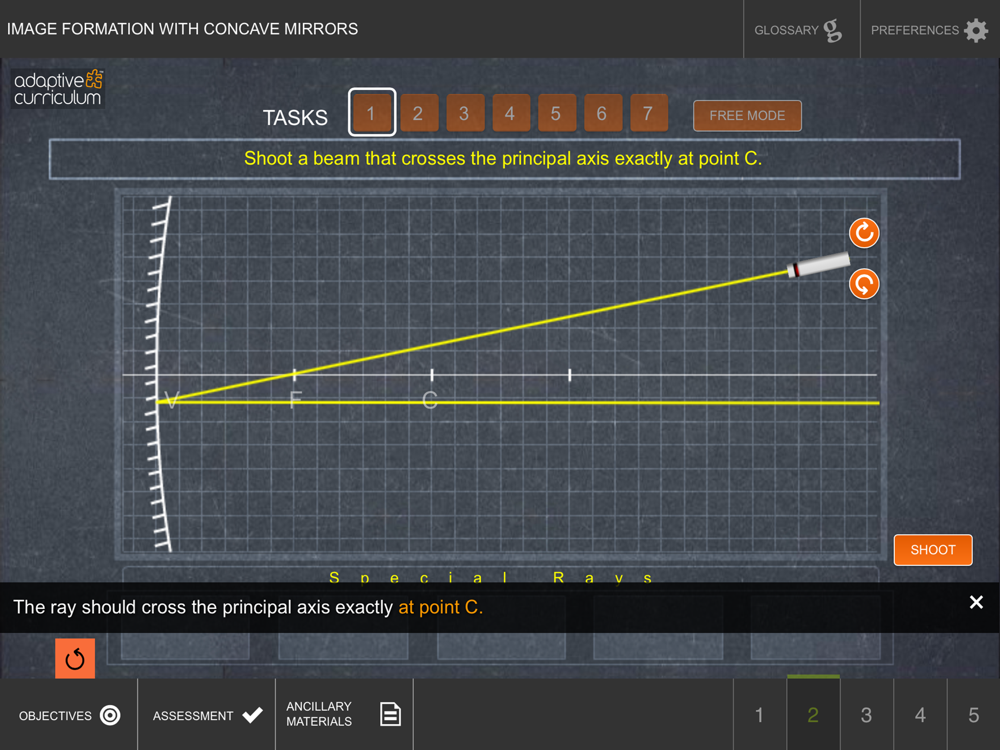Select task 7
The width and height of the screenshot is (1000, 750).
click(x=648, y=114)
